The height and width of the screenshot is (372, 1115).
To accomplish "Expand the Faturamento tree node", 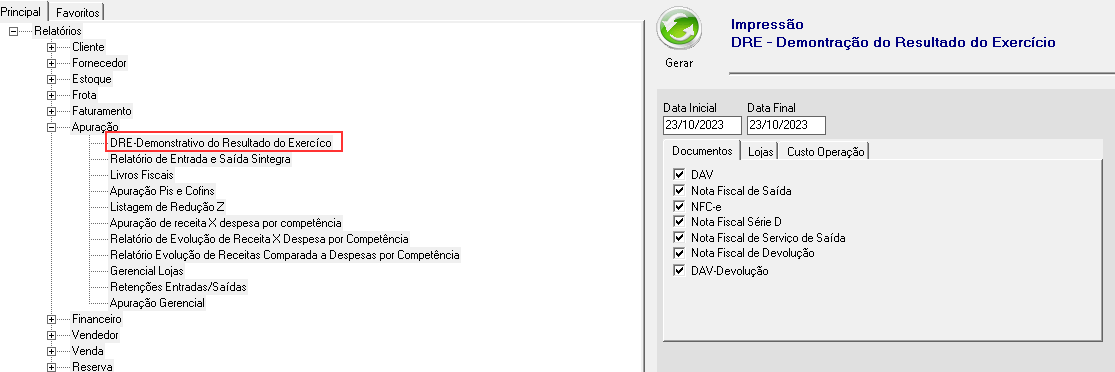I will pyautogui.click(x=51, y=111).
